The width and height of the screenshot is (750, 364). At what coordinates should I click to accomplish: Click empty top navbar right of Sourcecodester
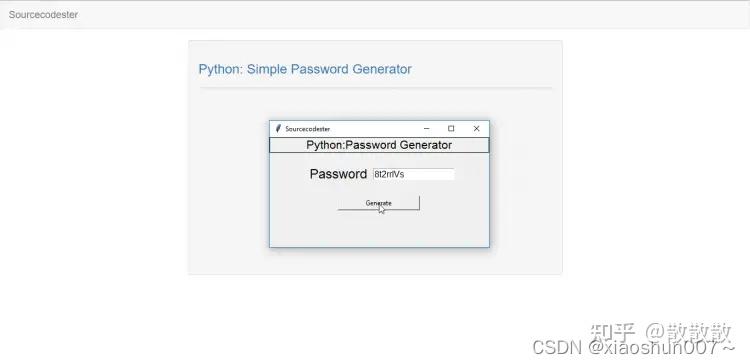pyautogui.click(x=411, y=15)
